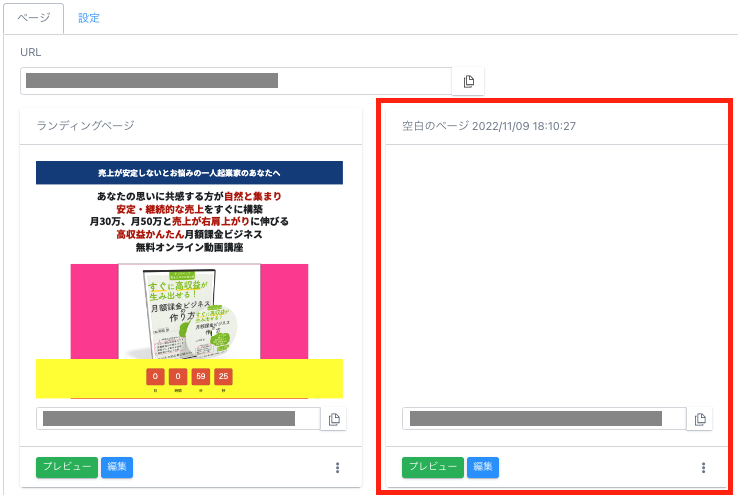Click the 空白のページ URL field
The width and height of the screenshot is (738, 495).
544,419
